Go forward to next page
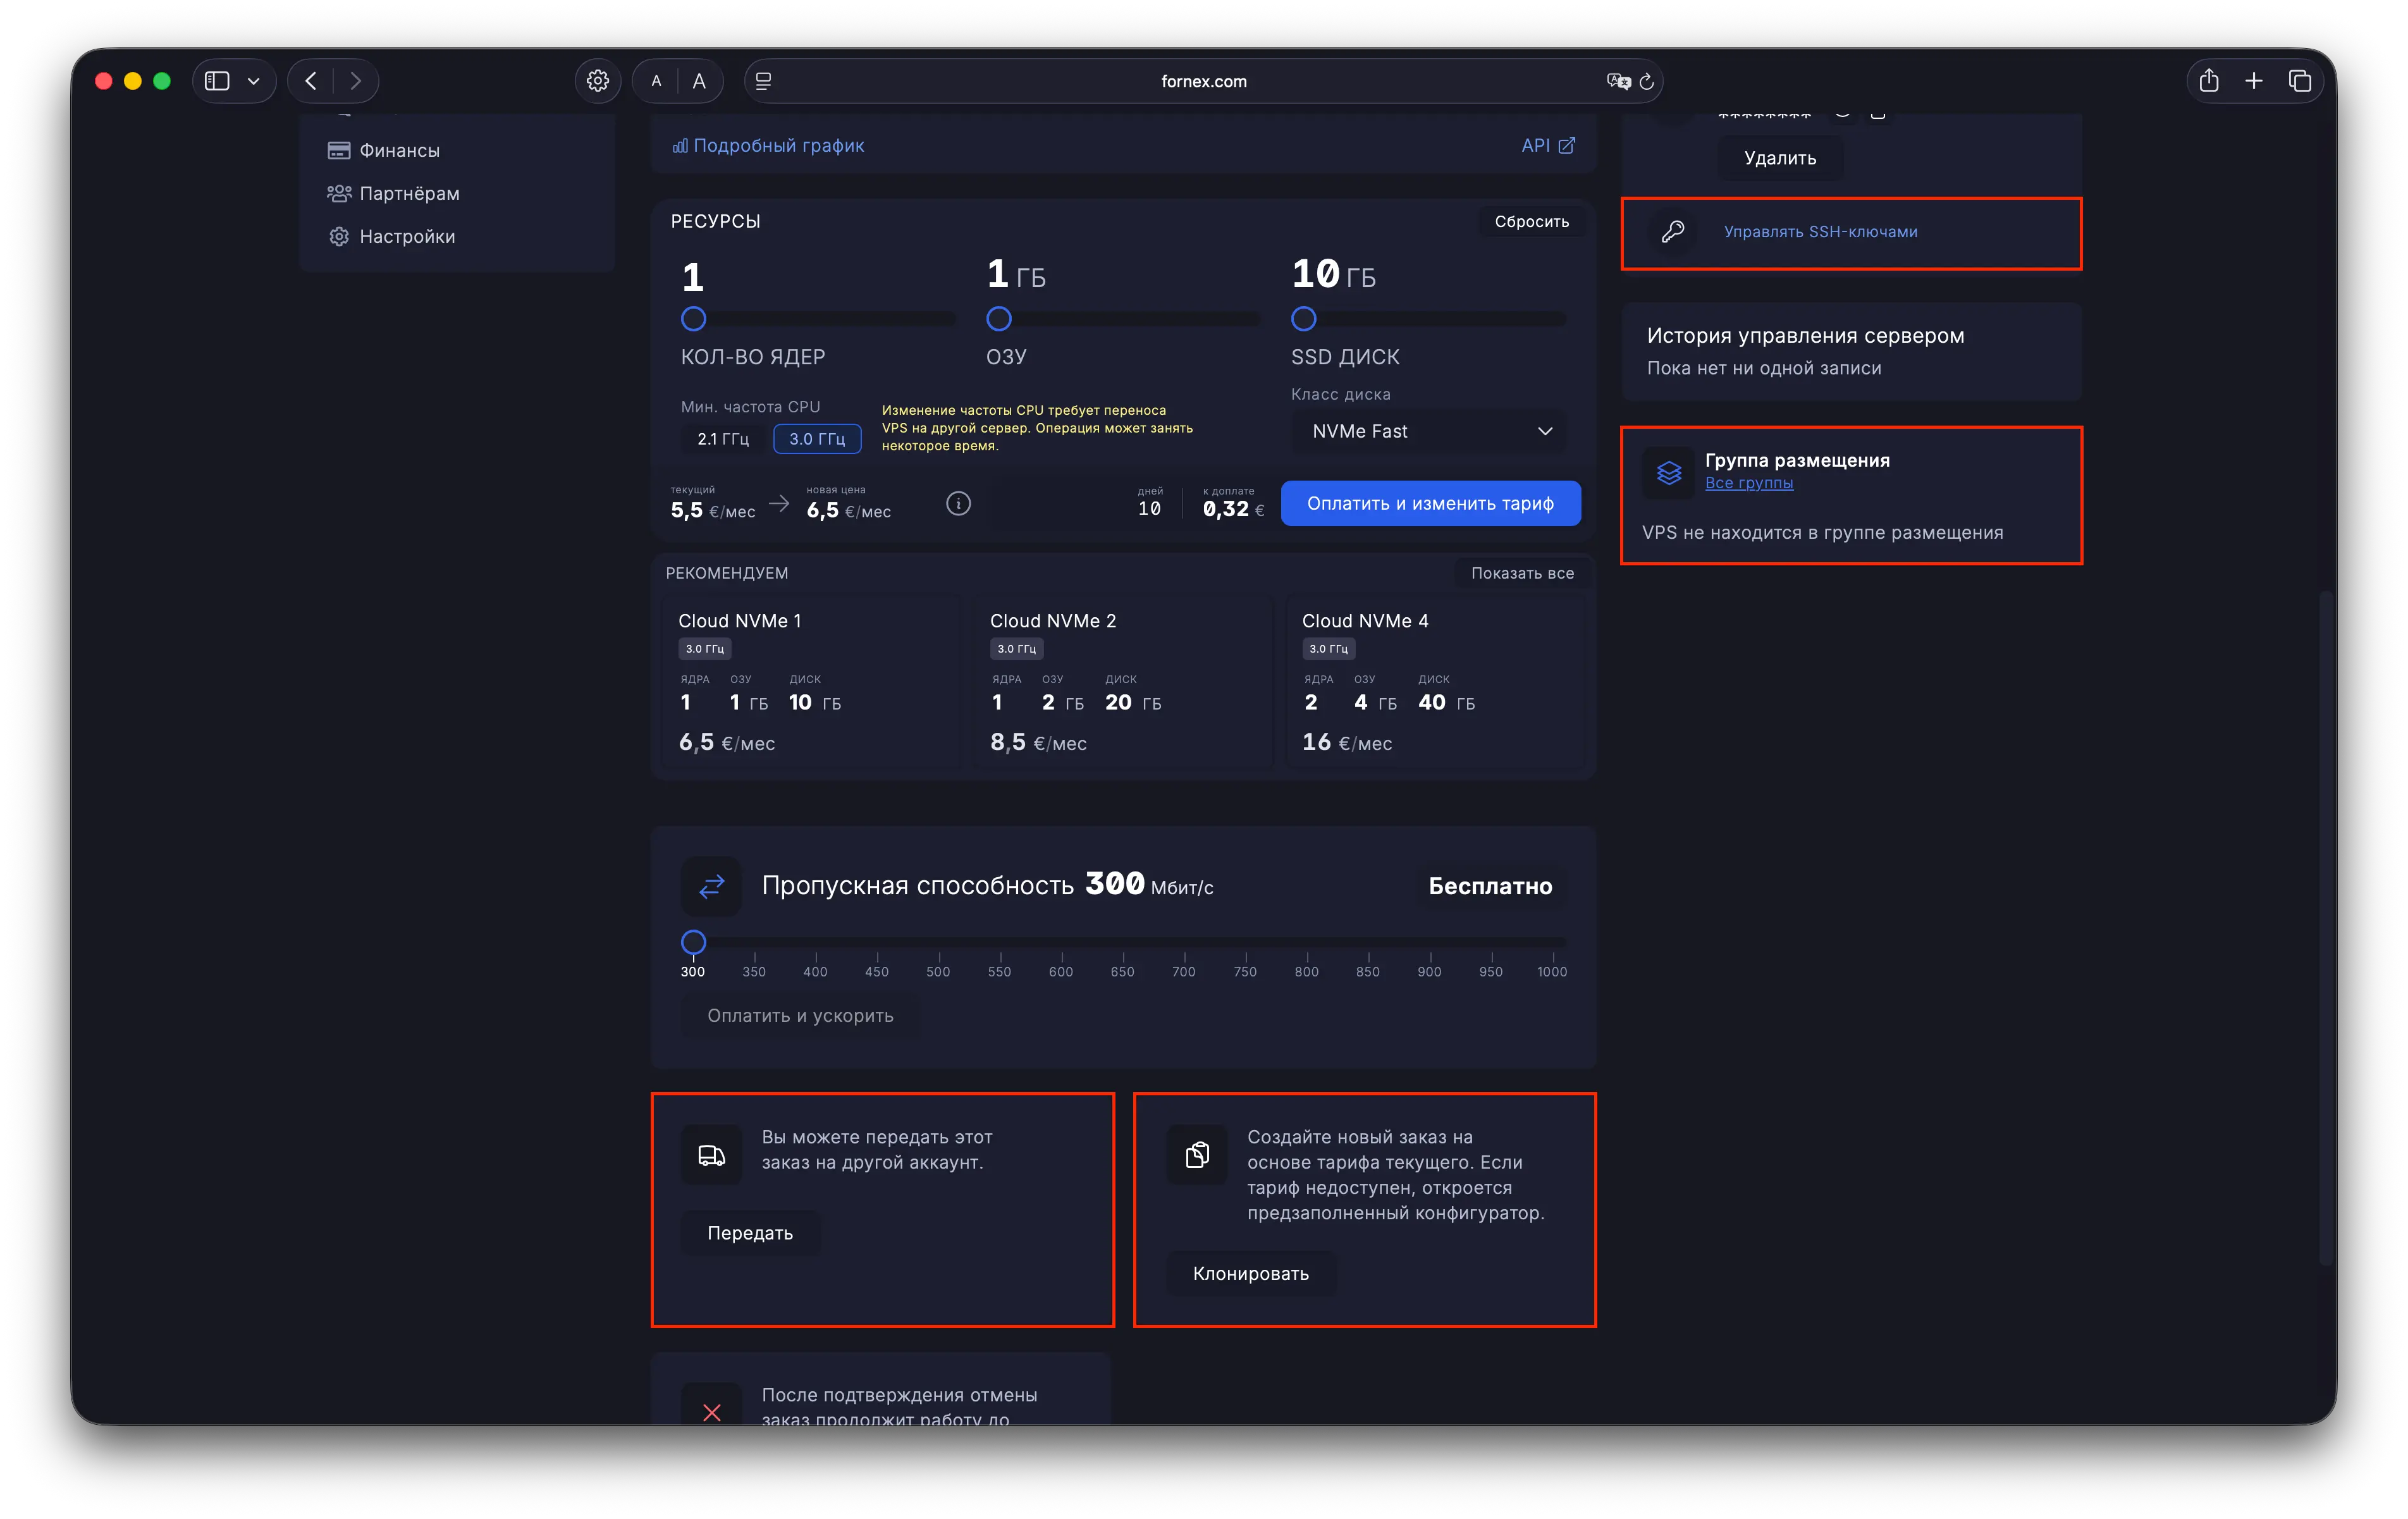Screen dimensions: 2408x1519 pyautogui.click(x=355, y=81)
